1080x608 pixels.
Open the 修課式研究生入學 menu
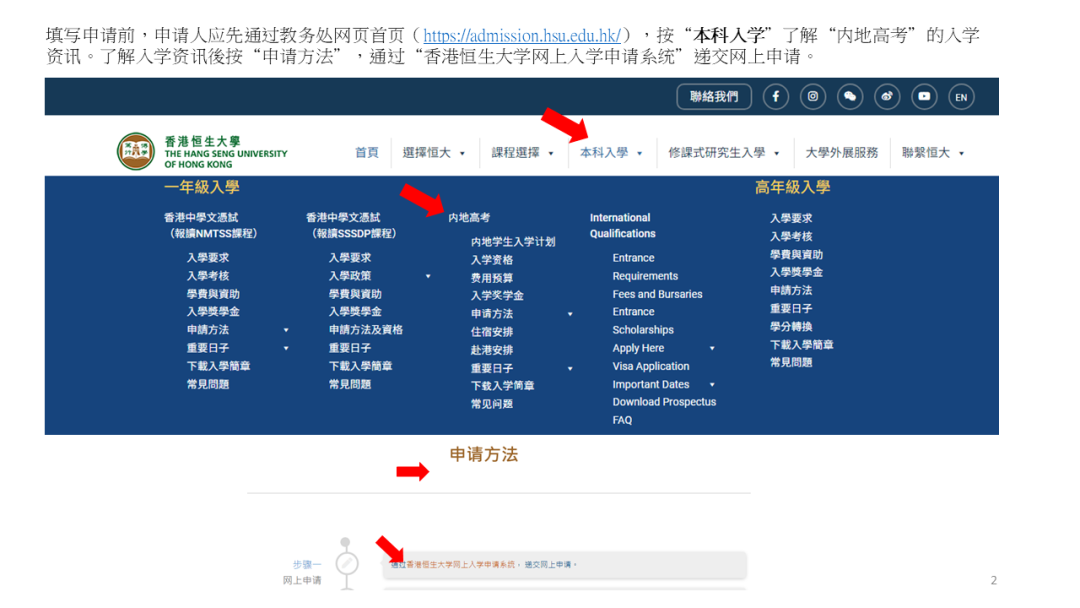coord(716,152)
